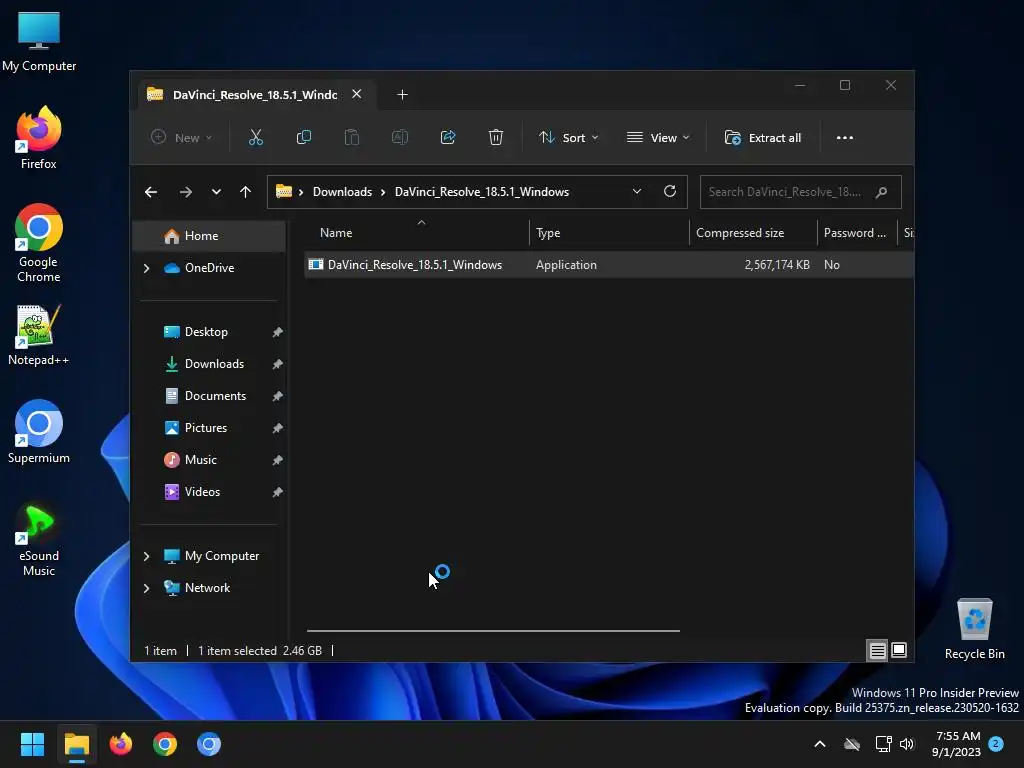Launch Supermium from the taskbar
Screen dimensions: 1024x768
(x=209, y=744)
